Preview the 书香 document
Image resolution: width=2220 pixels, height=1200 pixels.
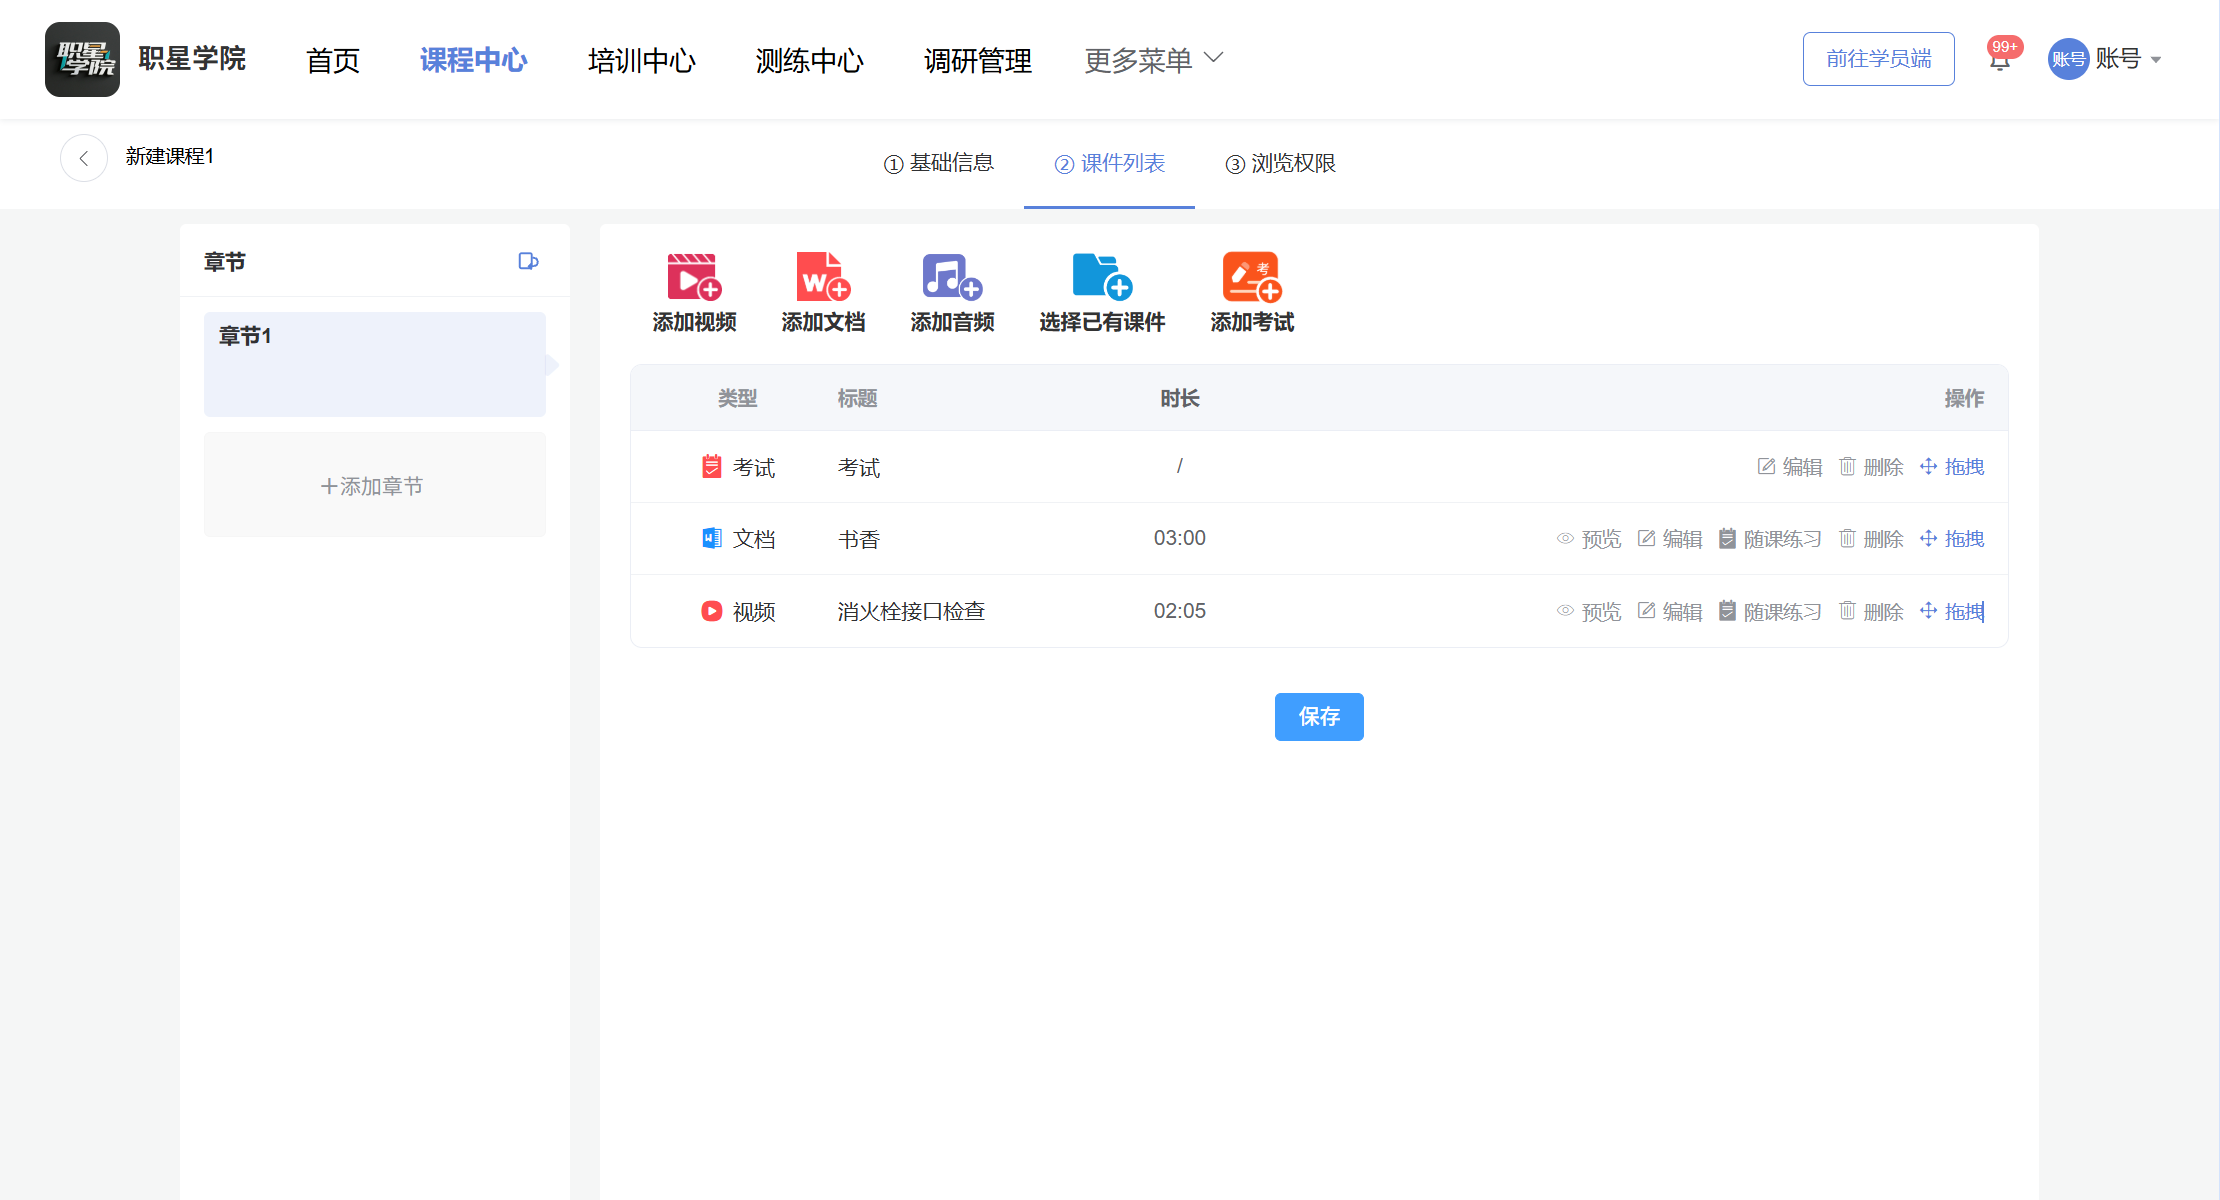(x=1589, y=539)
